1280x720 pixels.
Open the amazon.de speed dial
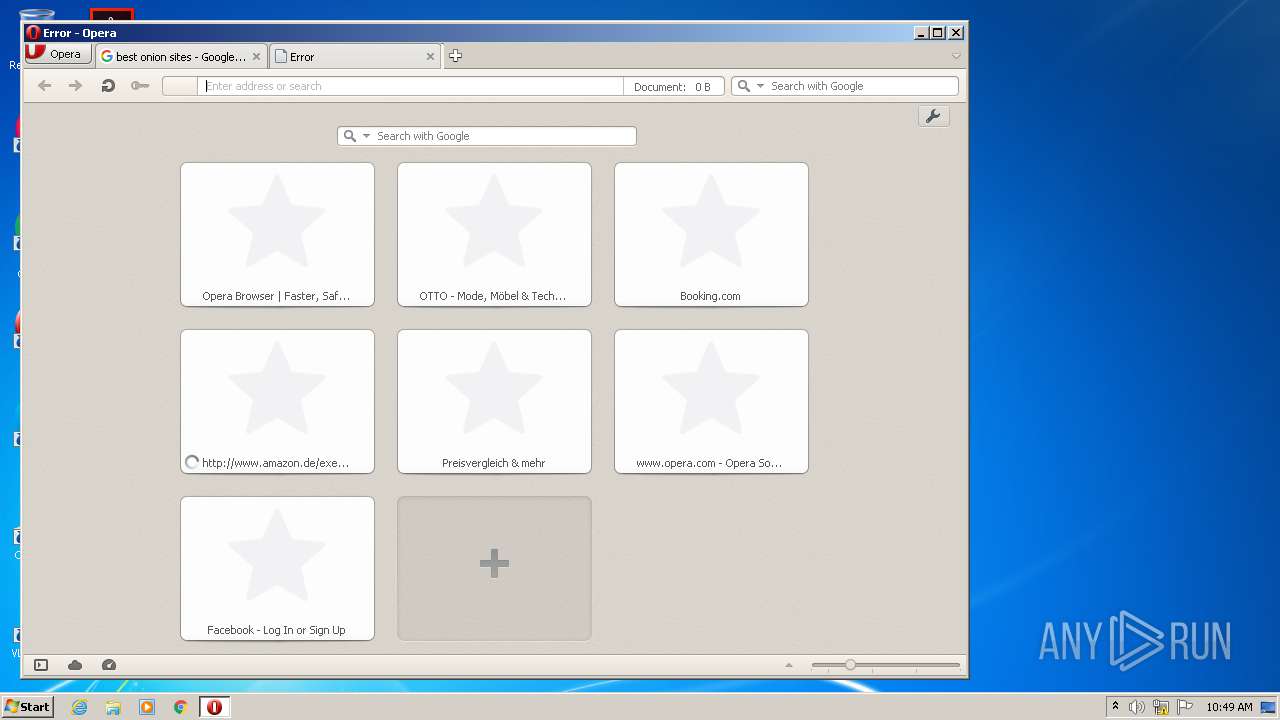tap(277, 401)
